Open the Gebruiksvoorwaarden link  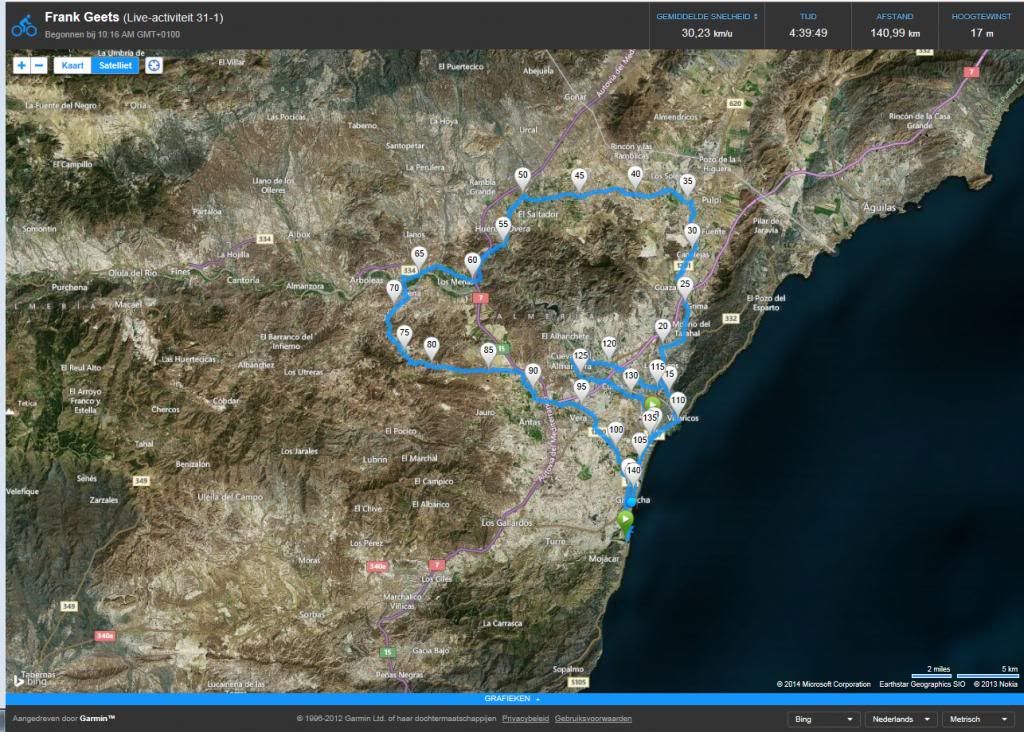coord(593,719)
